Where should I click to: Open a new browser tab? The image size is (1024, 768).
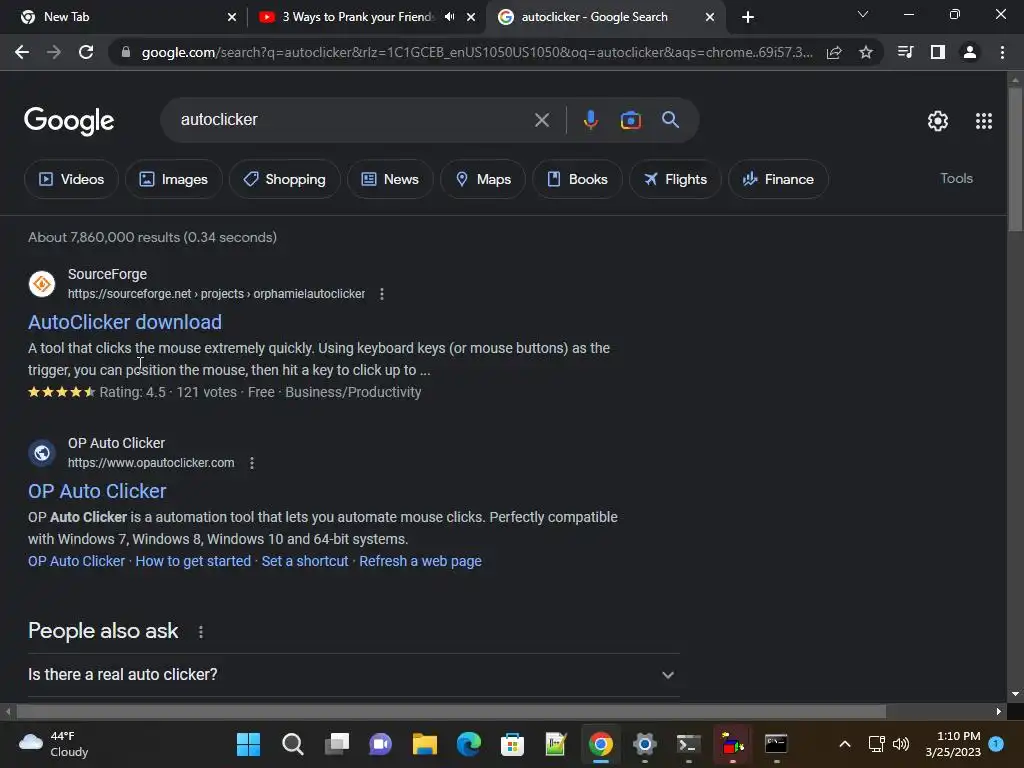(748, 17)
